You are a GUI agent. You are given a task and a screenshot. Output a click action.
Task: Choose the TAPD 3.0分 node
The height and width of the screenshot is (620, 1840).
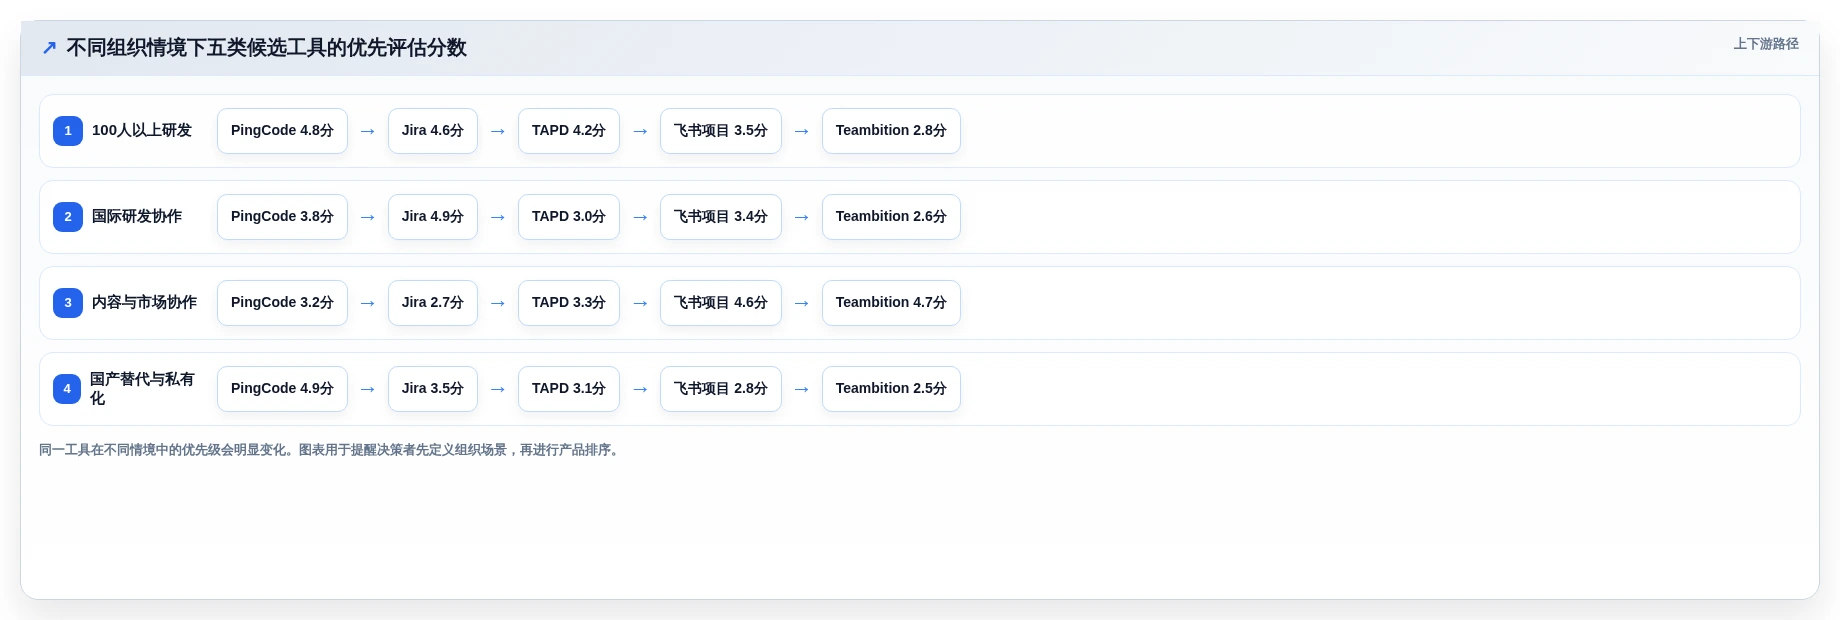click(569, 217)
